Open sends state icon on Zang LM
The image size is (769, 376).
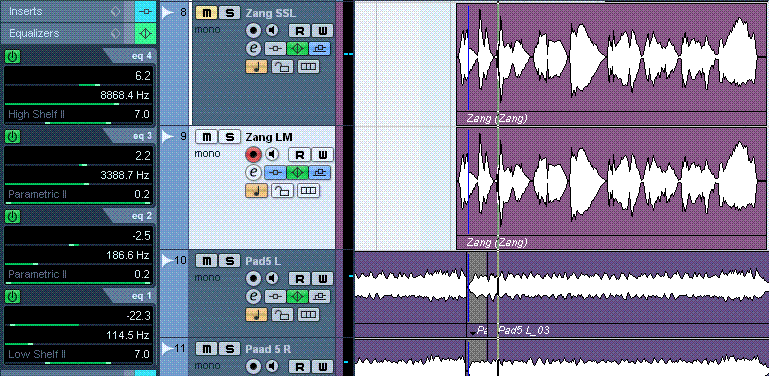(x=319, y=173)
